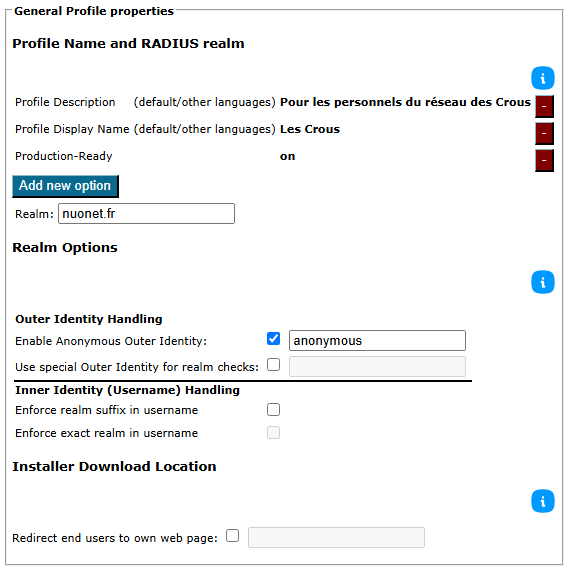Screen dimensions: 567x568
Task: Click the special Outer Identity text box
Action: pyautogui.click(x=377, y=367)
